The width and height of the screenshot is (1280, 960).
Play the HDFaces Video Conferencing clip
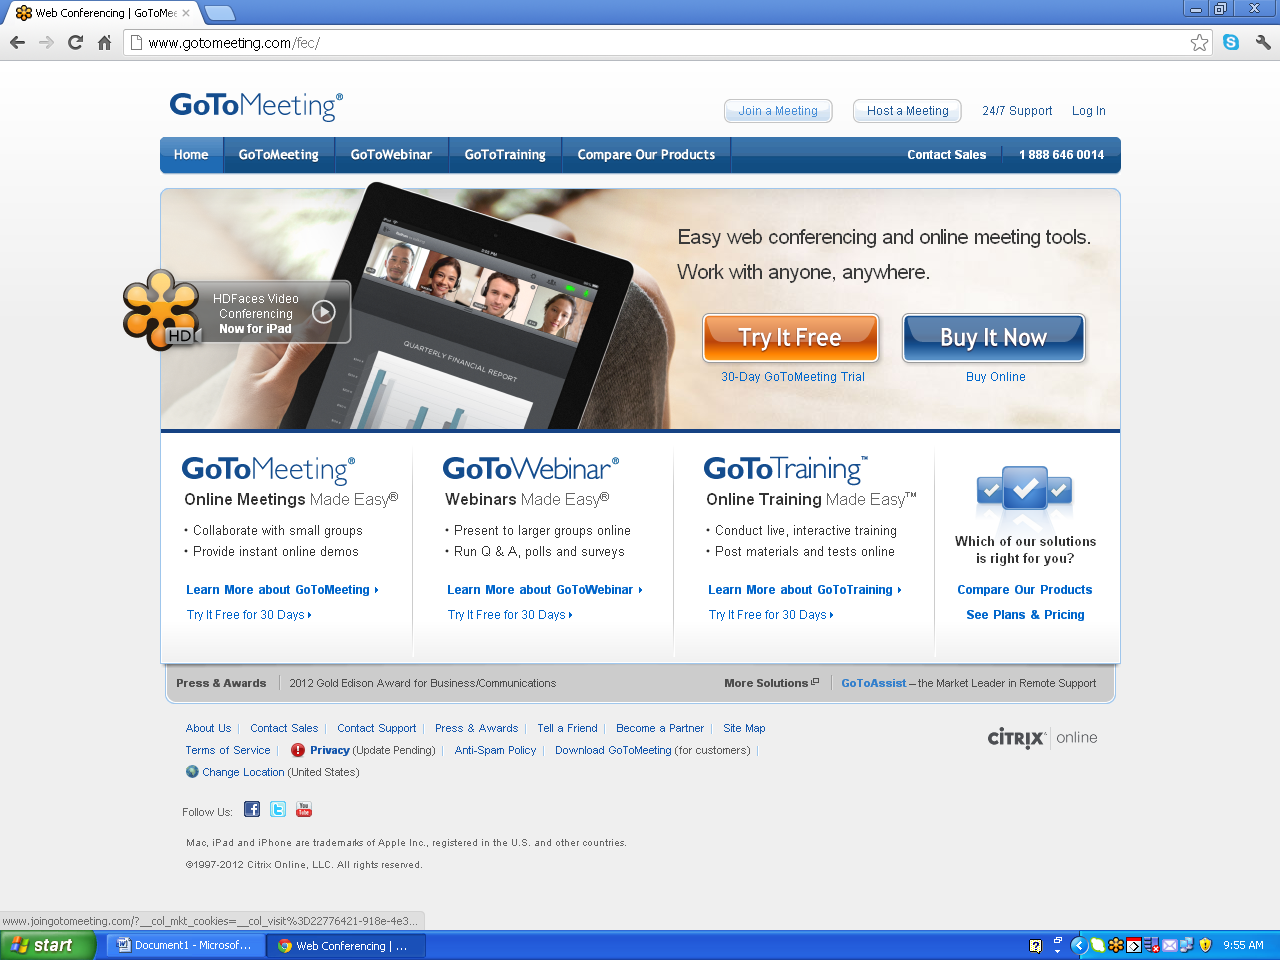(323, 312)
